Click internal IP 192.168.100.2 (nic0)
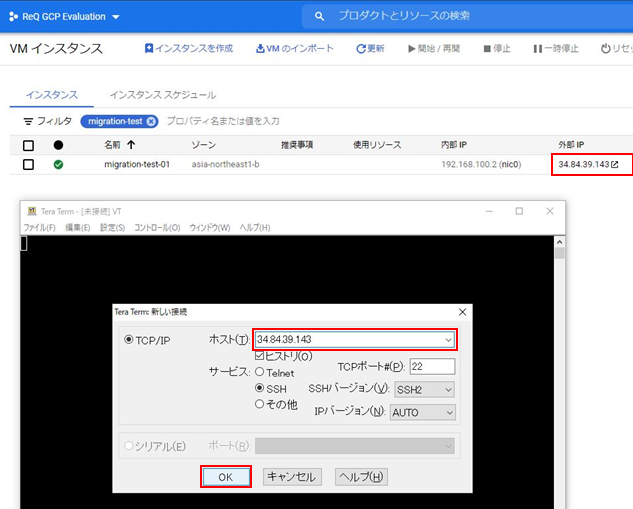The image size is (633, 509). (481, 164)
